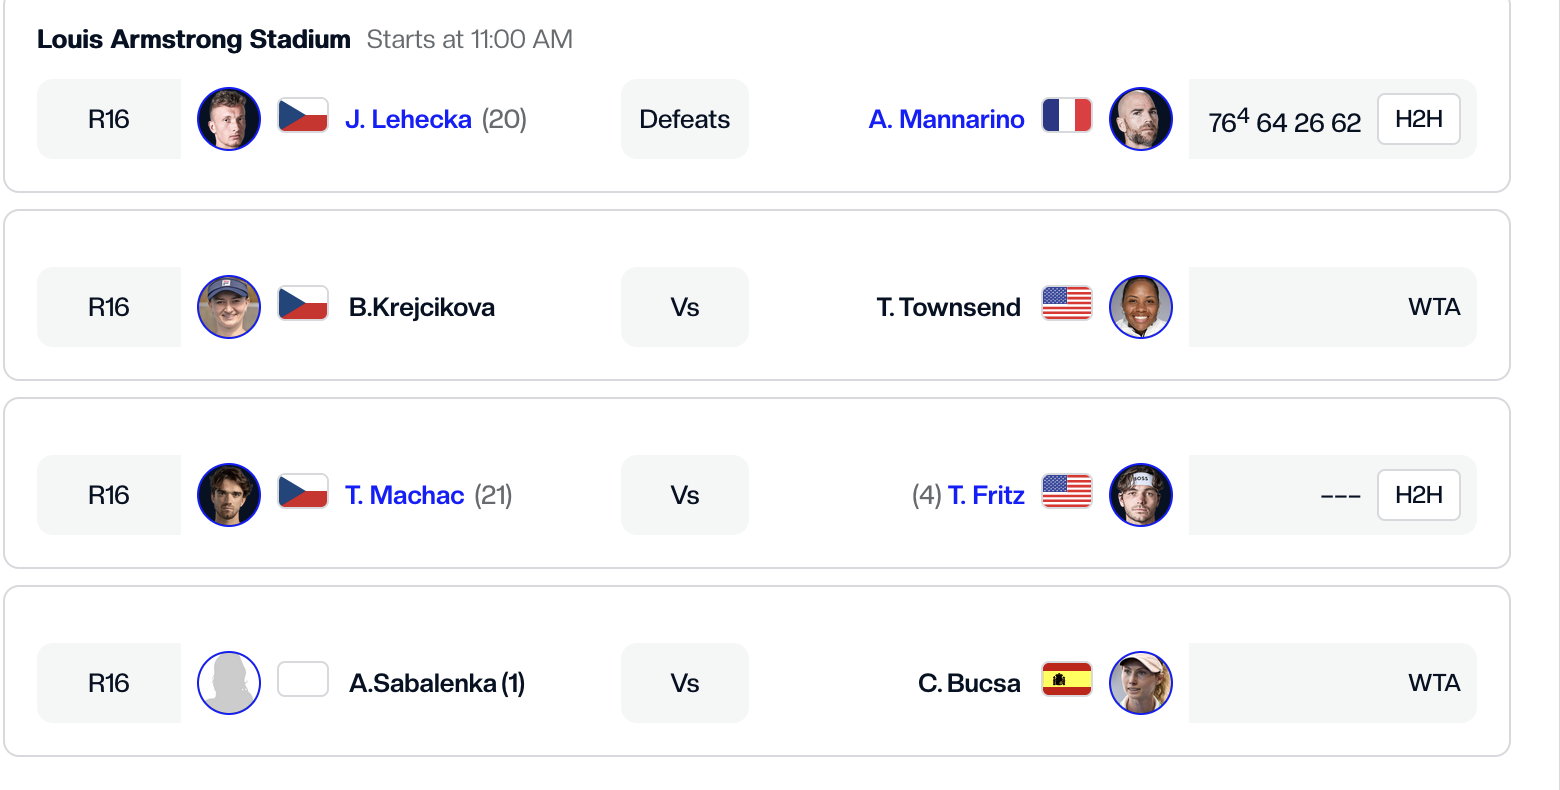Screen dimensions: 1560x790
Task: Click B. Krejcikova's player photo
Action: pos(229,307)
